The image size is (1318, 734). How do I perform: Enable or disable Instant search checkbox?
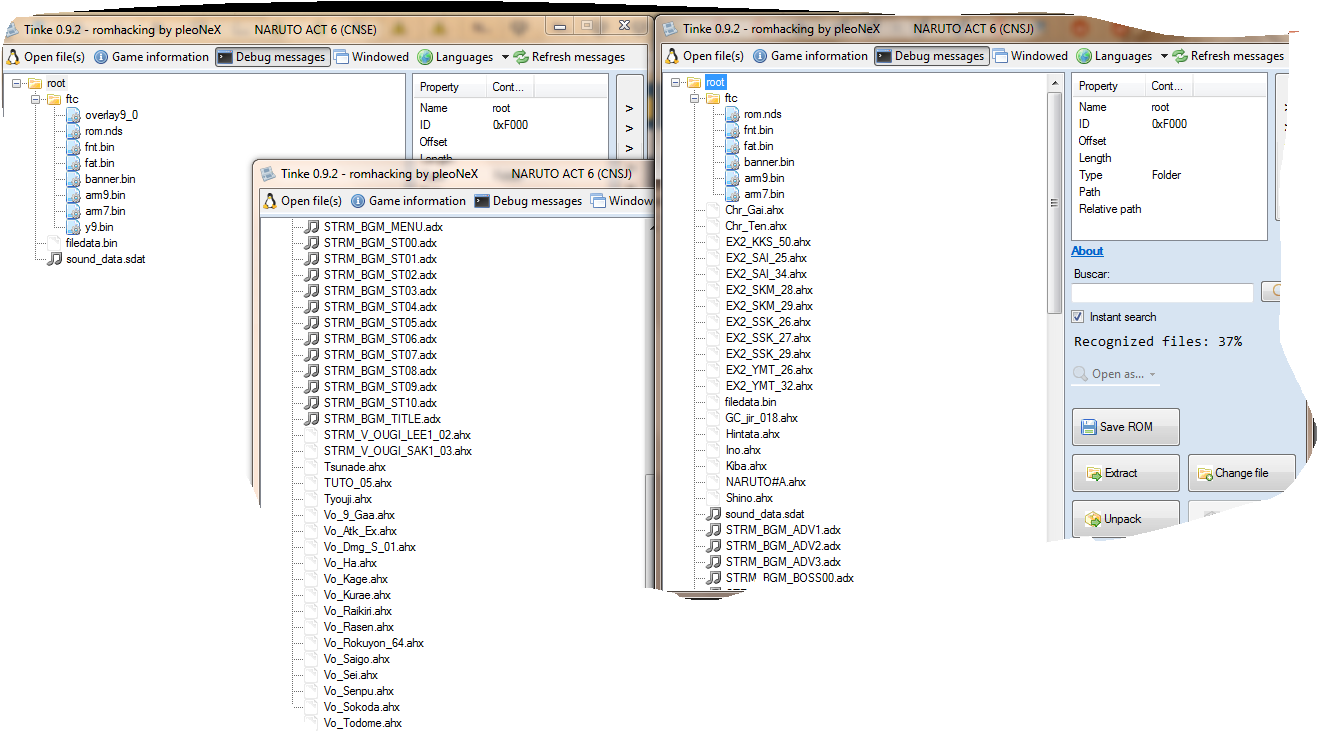pos(1078,317)
